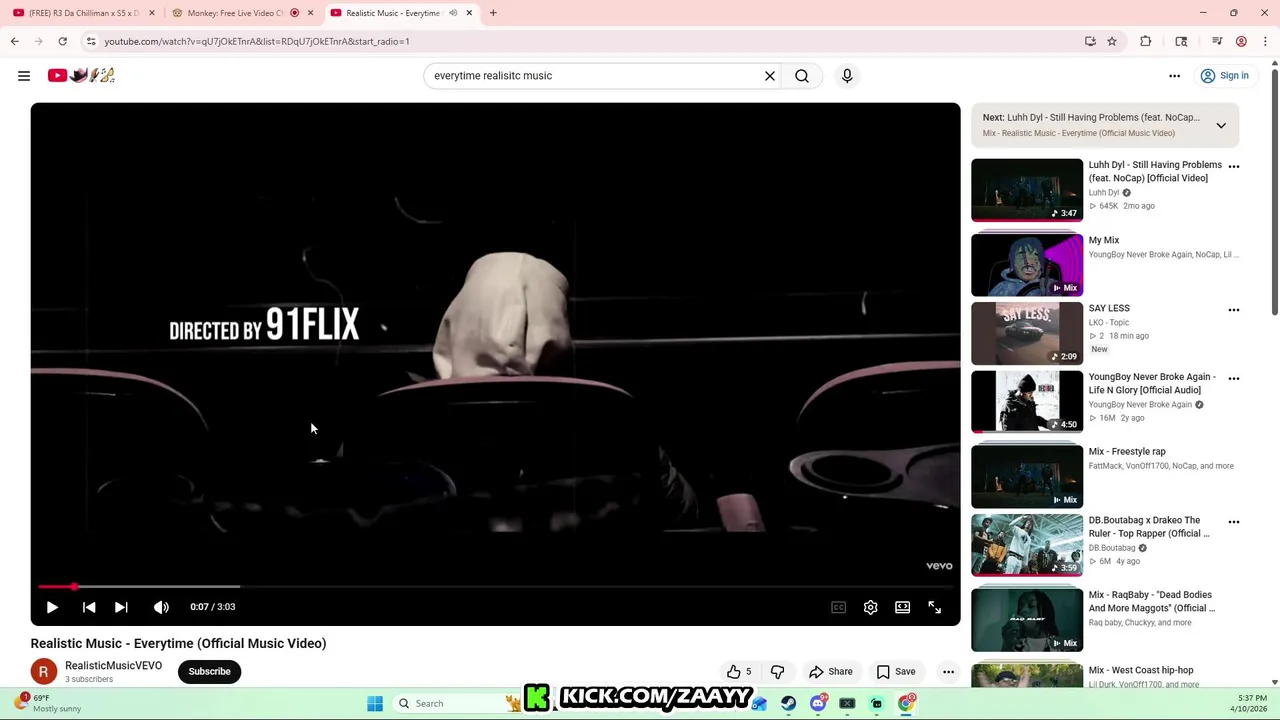
Task: Mute audio icon on Realistic Music tab
Action: pyautogui.click(x=453, y=13)
